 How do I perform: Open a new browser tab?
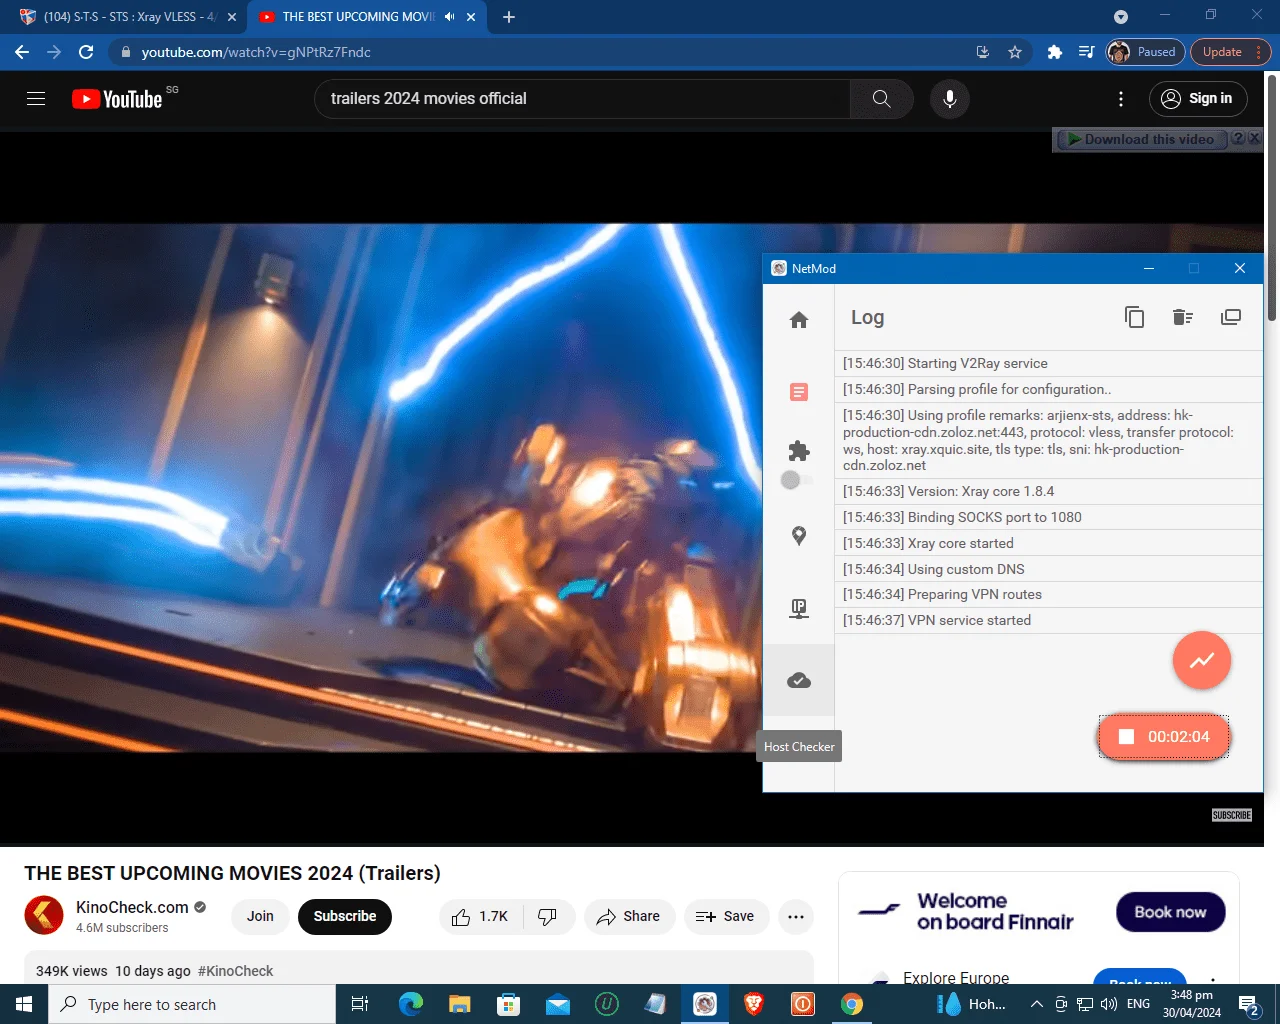coord(509,17)
